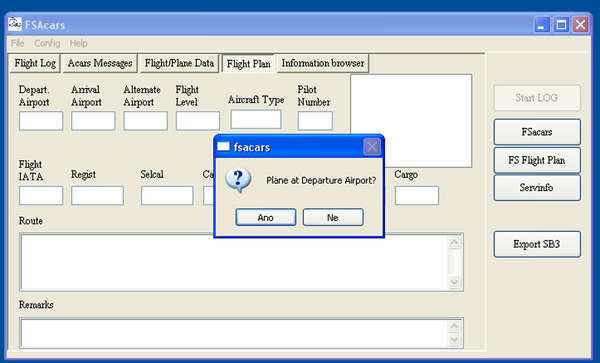Close the FSAcars main window
This screenshot has width=600, height=363.
pos(580,25)
